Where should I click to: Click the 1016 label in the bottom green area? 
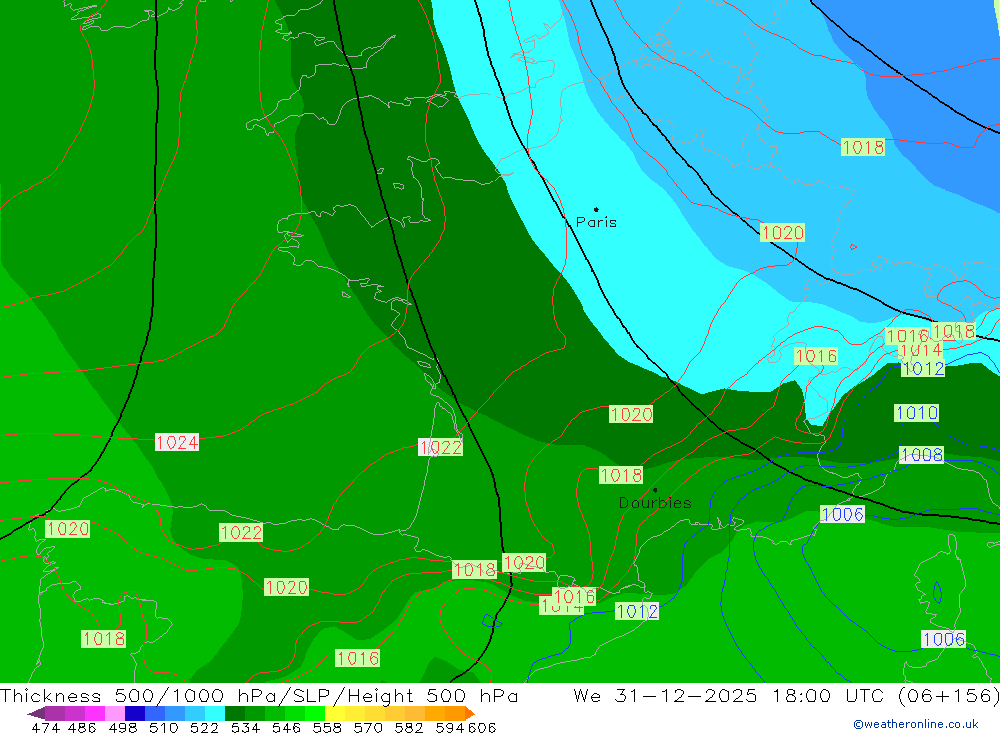tap(358, 658)
